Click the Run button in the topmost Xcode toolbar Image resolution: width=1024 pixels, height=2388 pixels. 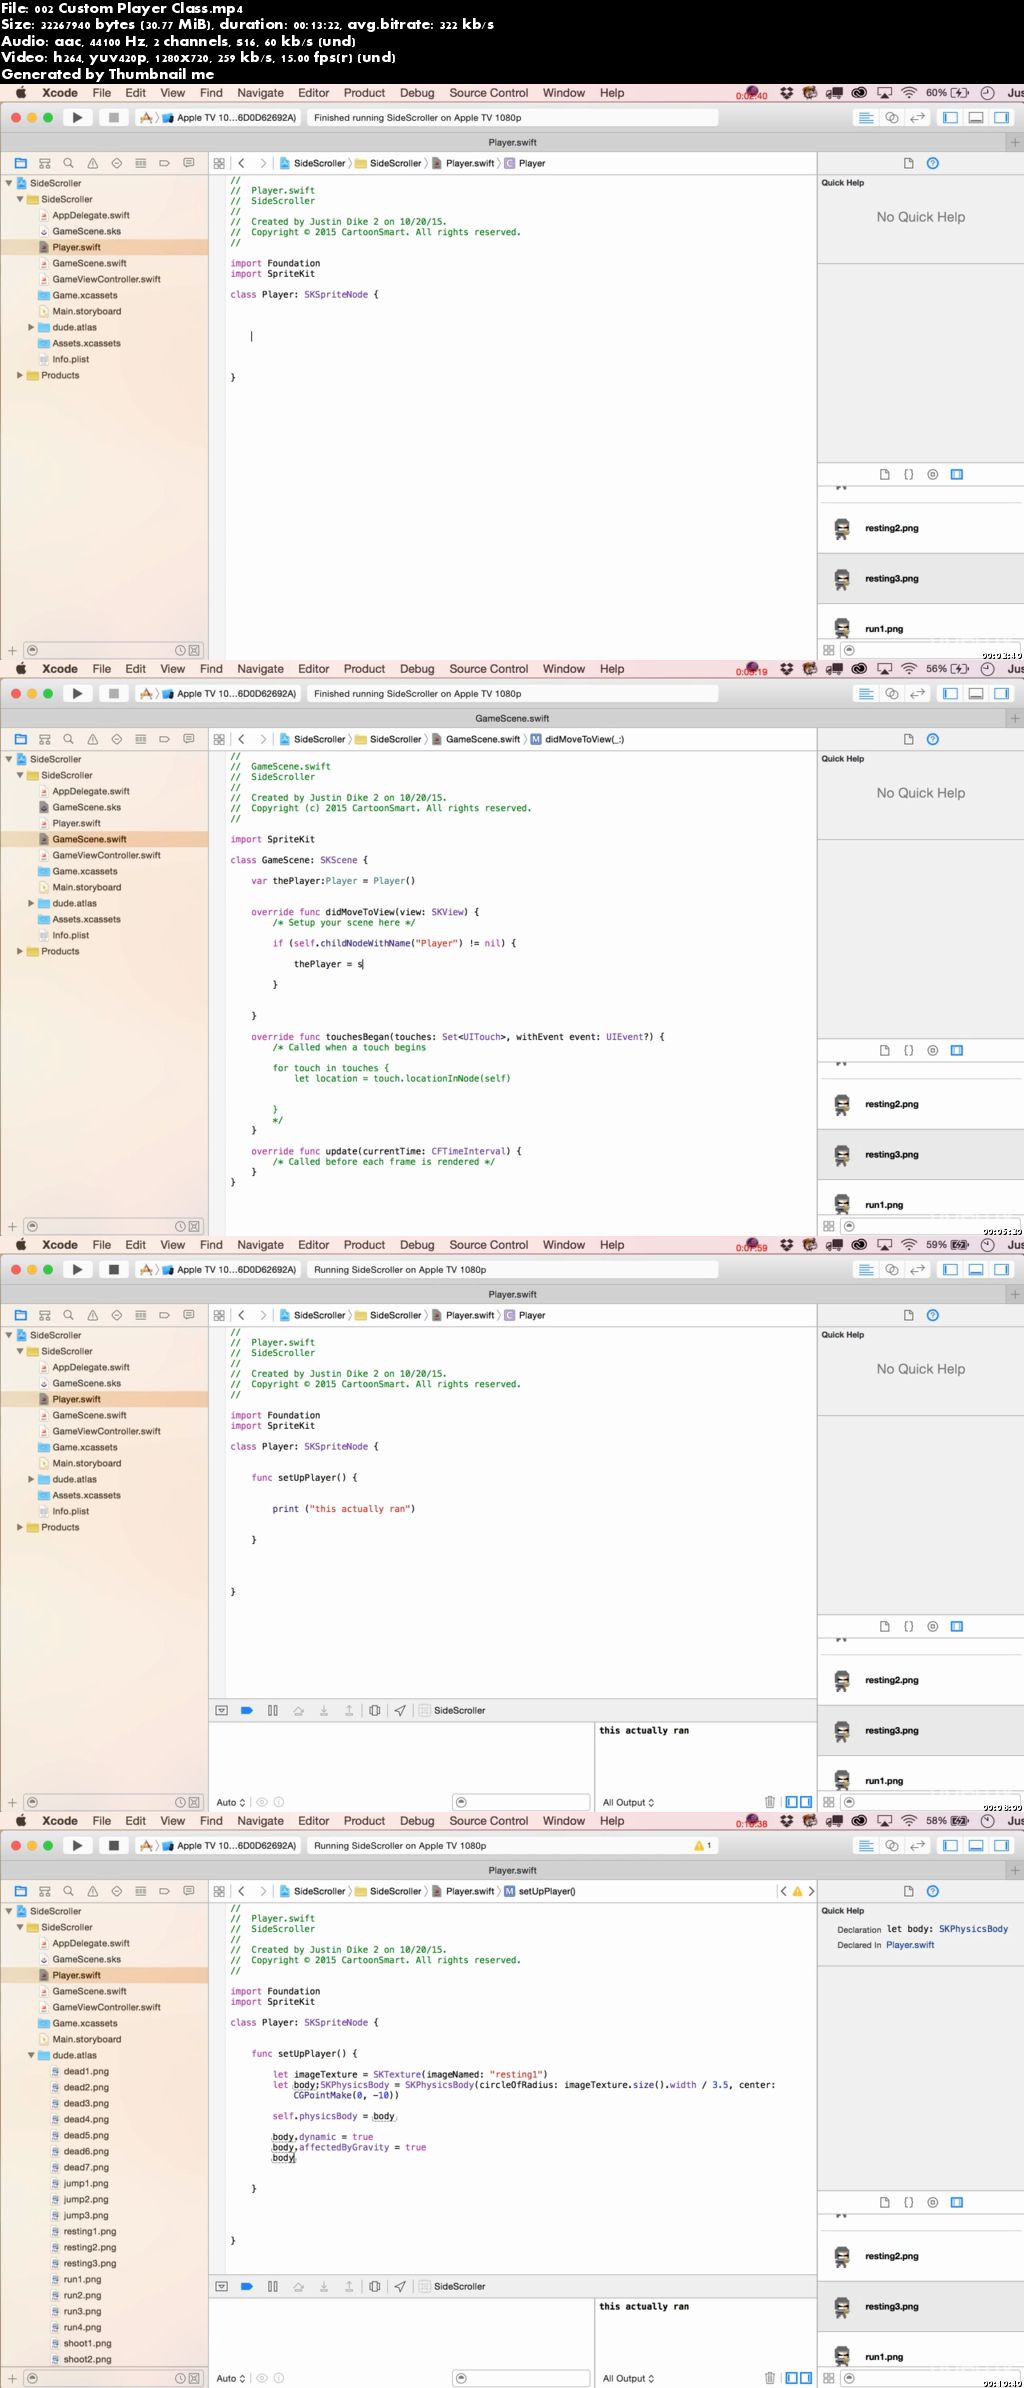(77, 117)
